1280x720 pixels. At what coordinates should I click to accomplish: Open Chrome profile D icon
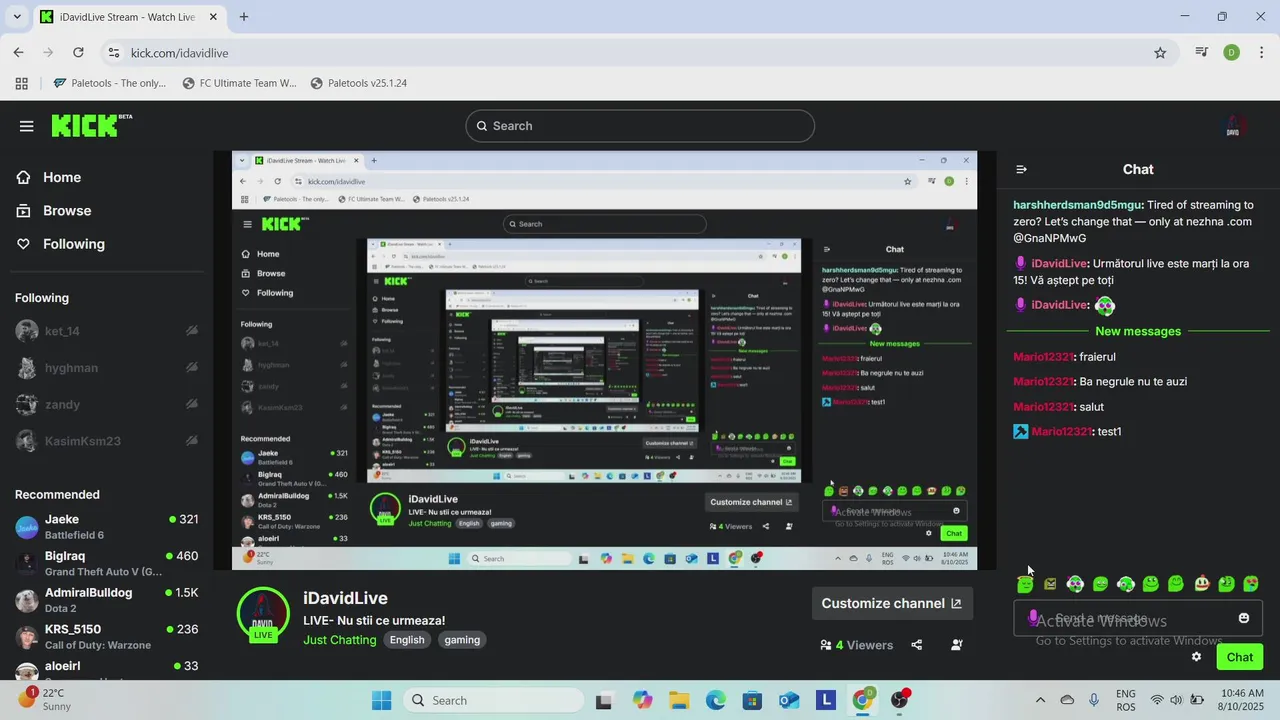1231,53
